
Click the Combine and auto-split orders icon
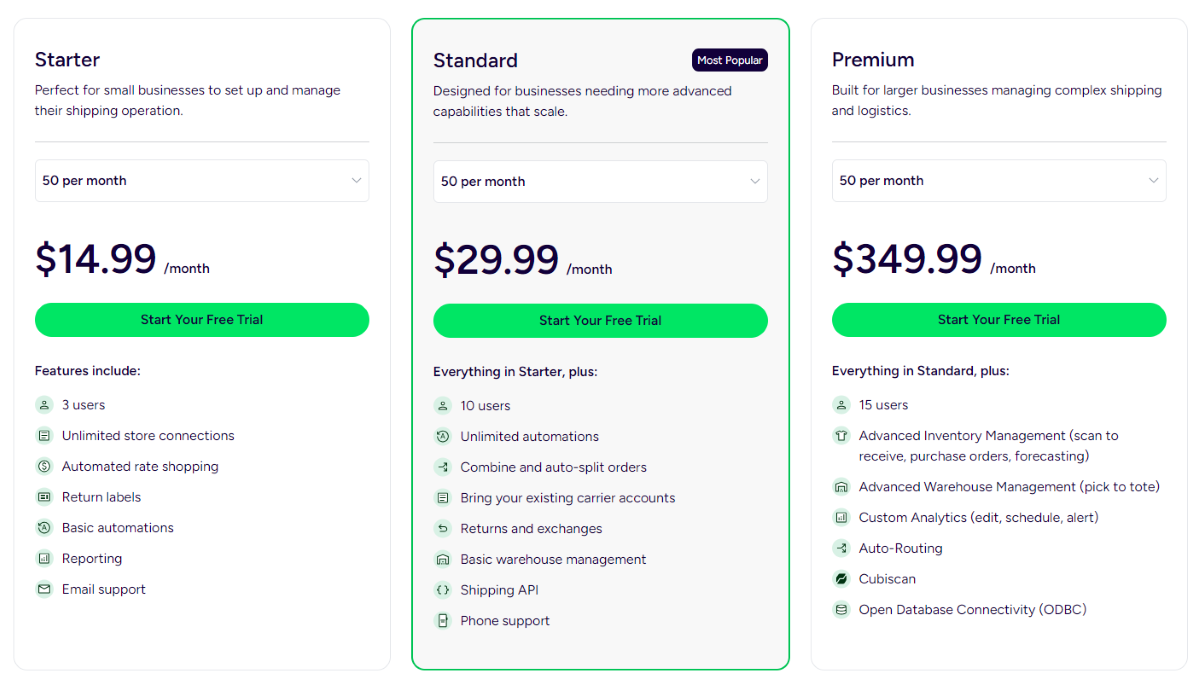pos(443,467)
